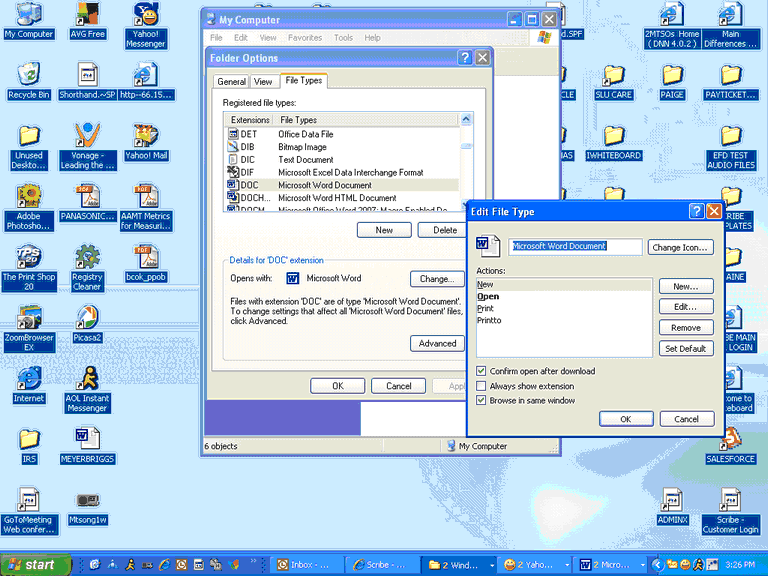The image size is (768, 576).
Task: Select the PANASONIC PDF desktop file
Action: coord(87,202)
